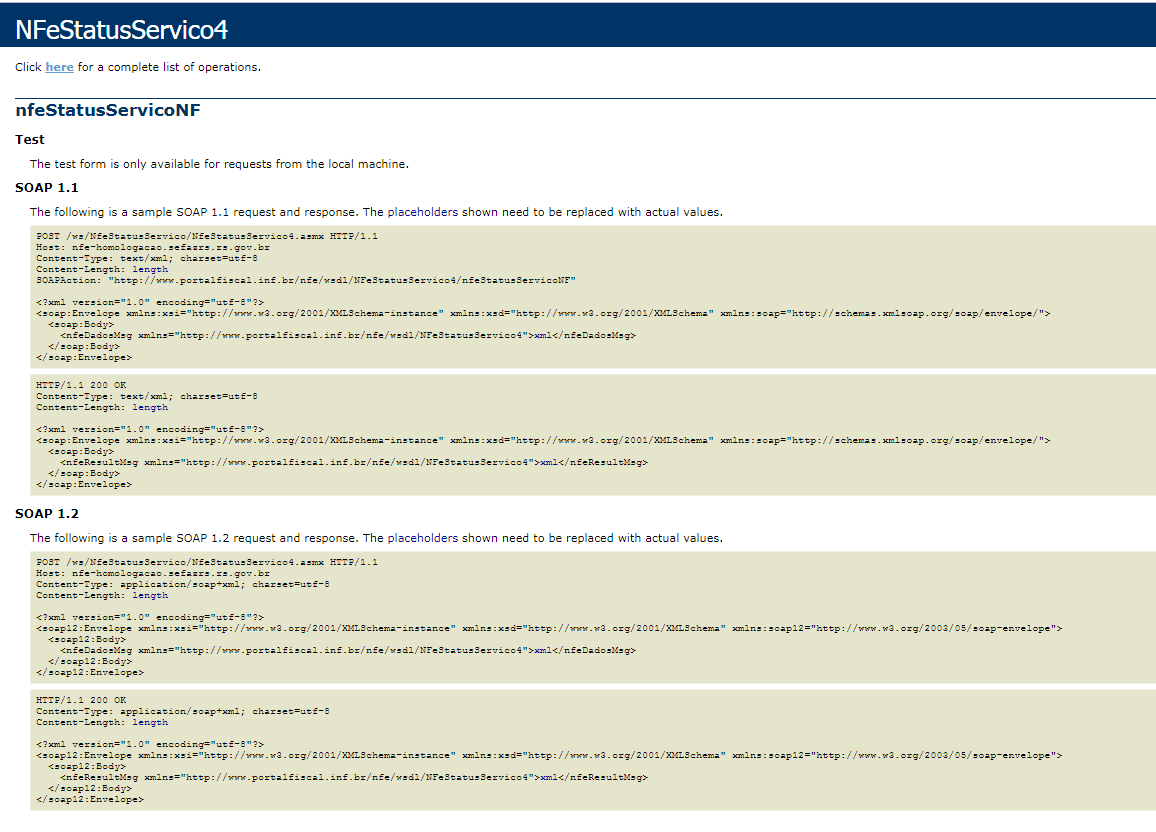Select the nfeStatusServicoNF operation heading
Image resolution: width=1156 pixels, height=832 pixels.
[108, 111]
